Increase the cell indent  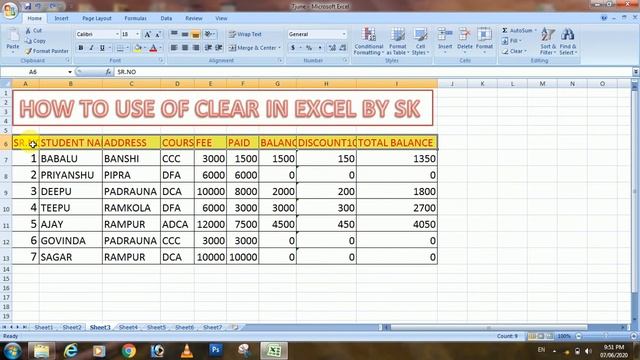click(x=219, y=48)
